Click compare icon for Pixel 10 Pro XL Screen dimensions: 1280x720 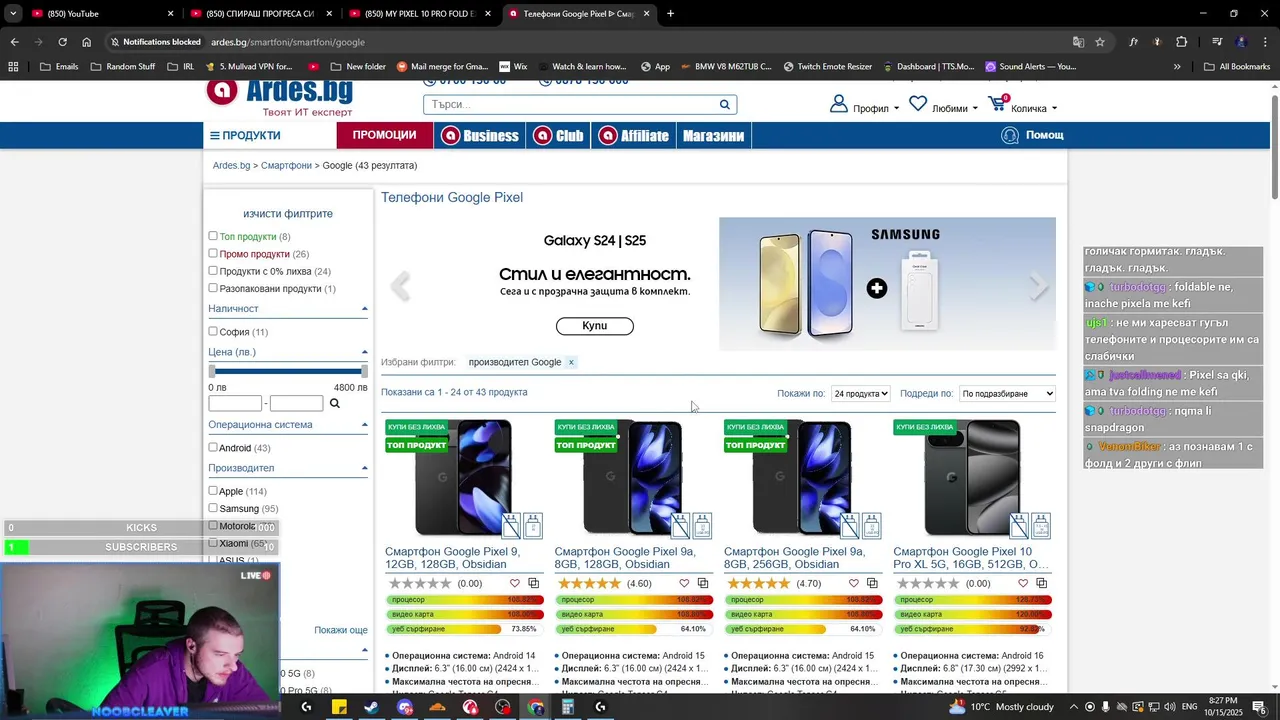tap(1041, 583)
